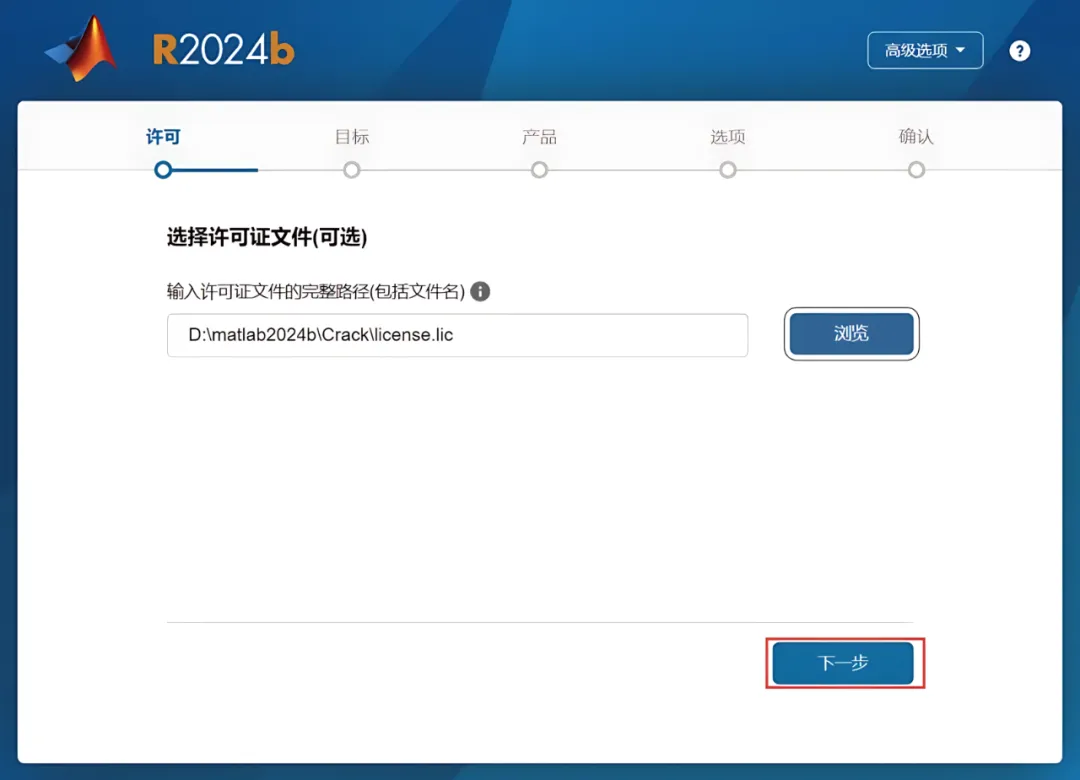Click the 下一步 next button
Viewport: 1080px width, 780px height.
tap(843, 663)
